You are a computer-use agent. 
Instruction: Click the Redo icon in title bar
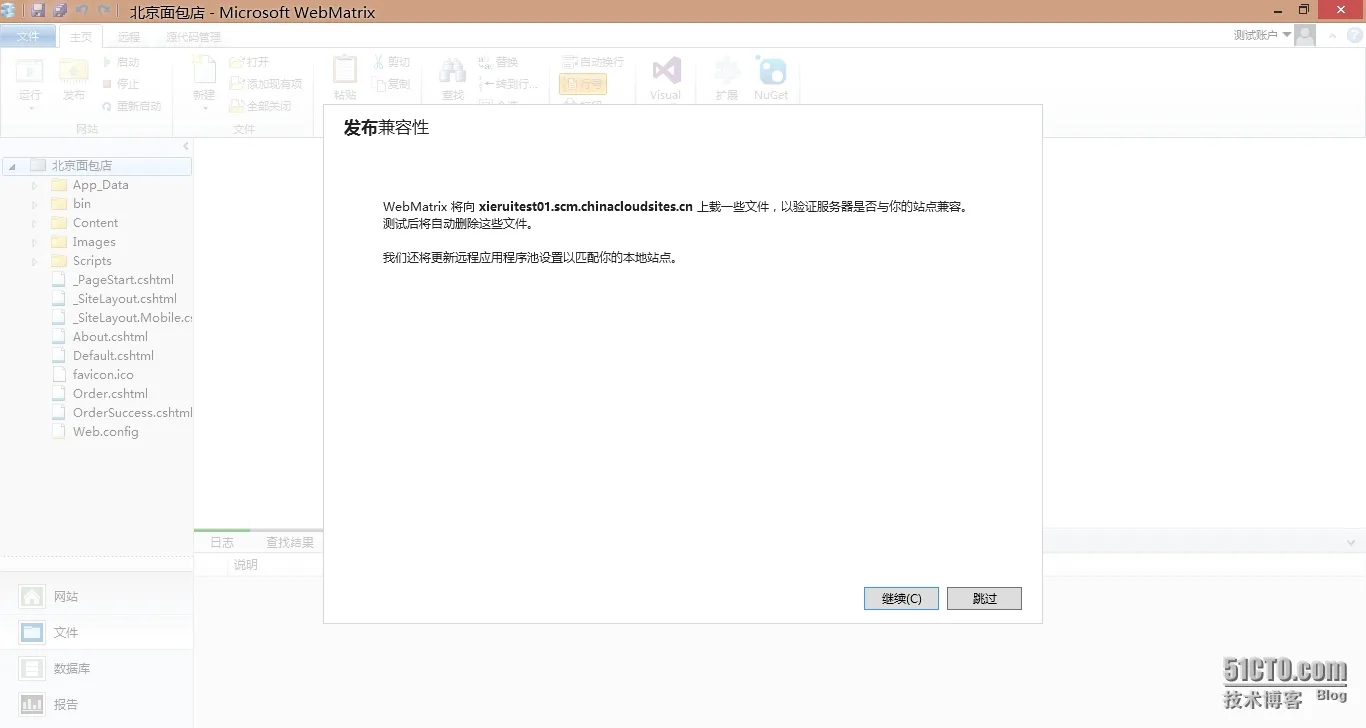point(104,10)
